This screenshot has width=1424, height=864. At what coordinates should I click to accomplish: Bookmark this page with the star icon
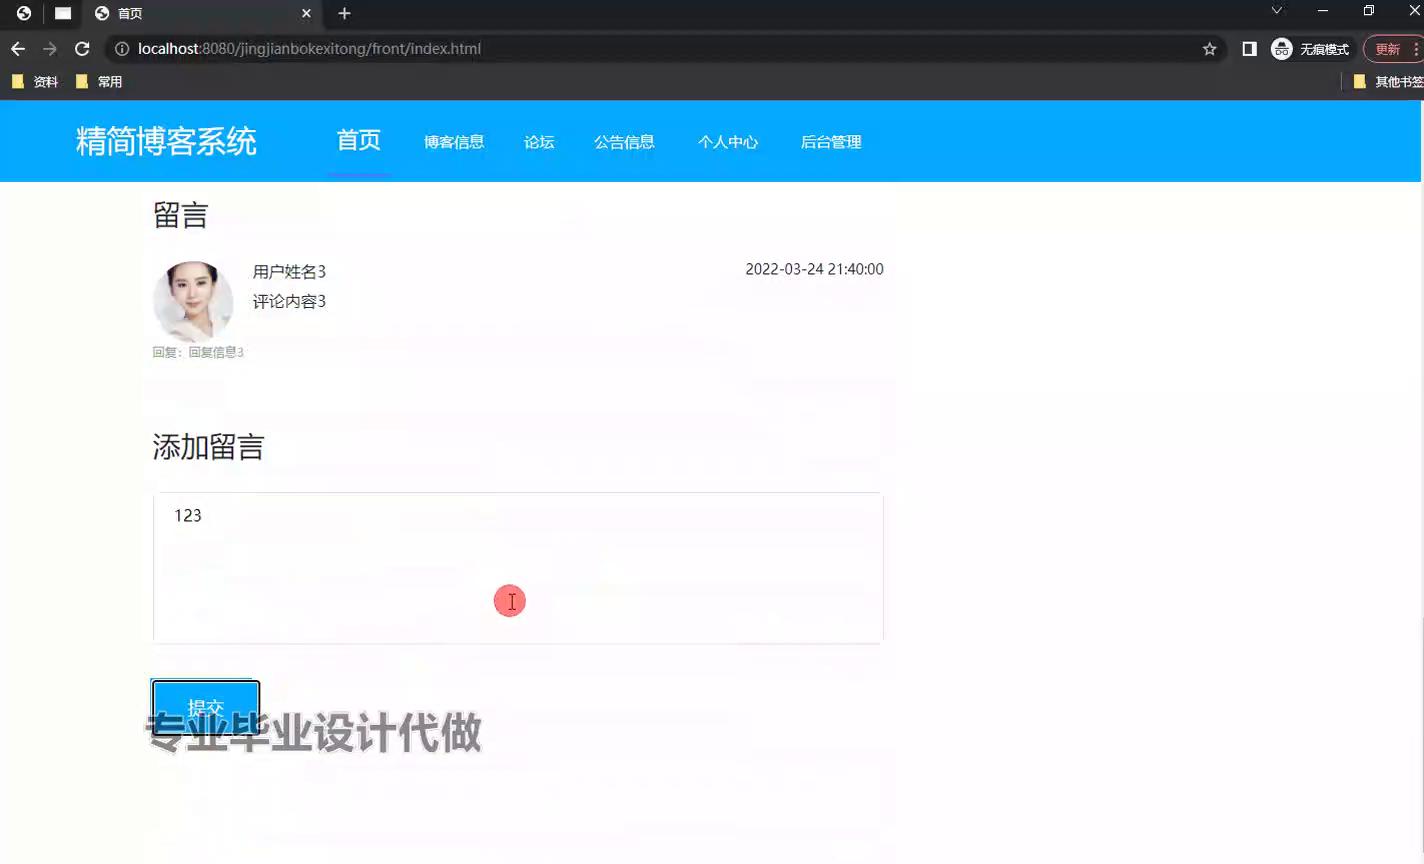1210,48
